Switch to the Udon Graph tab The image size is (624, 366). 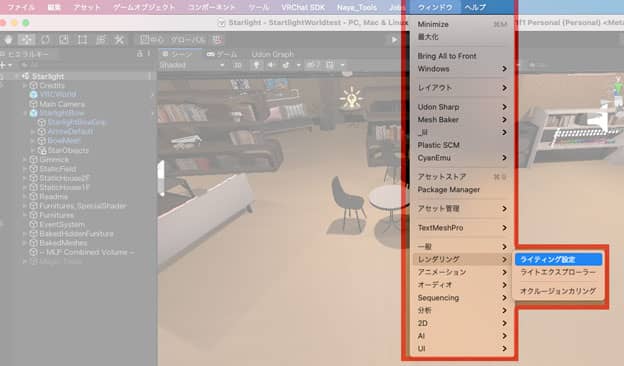pos(273,54)
